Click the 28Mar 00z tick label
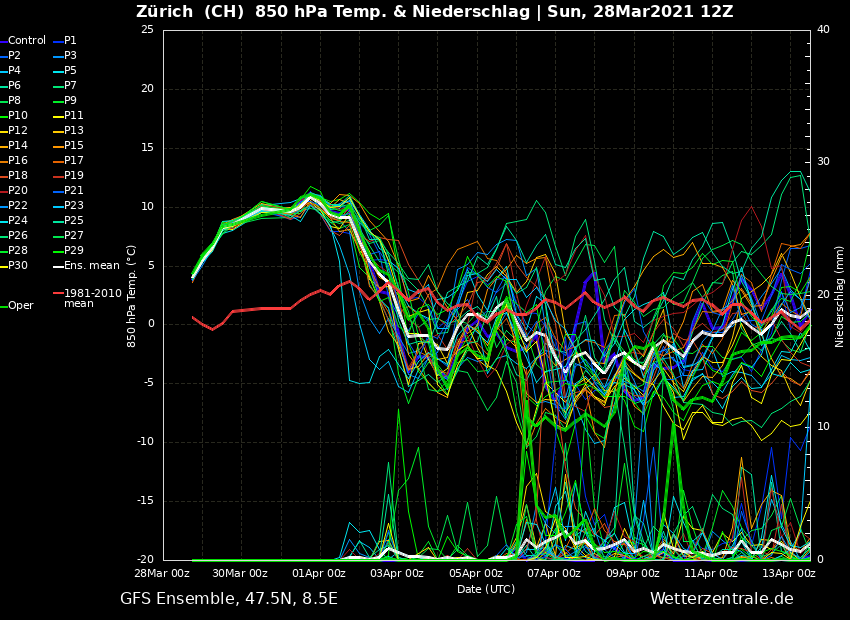The image size is (850, 620). click(x=163, y=573)
